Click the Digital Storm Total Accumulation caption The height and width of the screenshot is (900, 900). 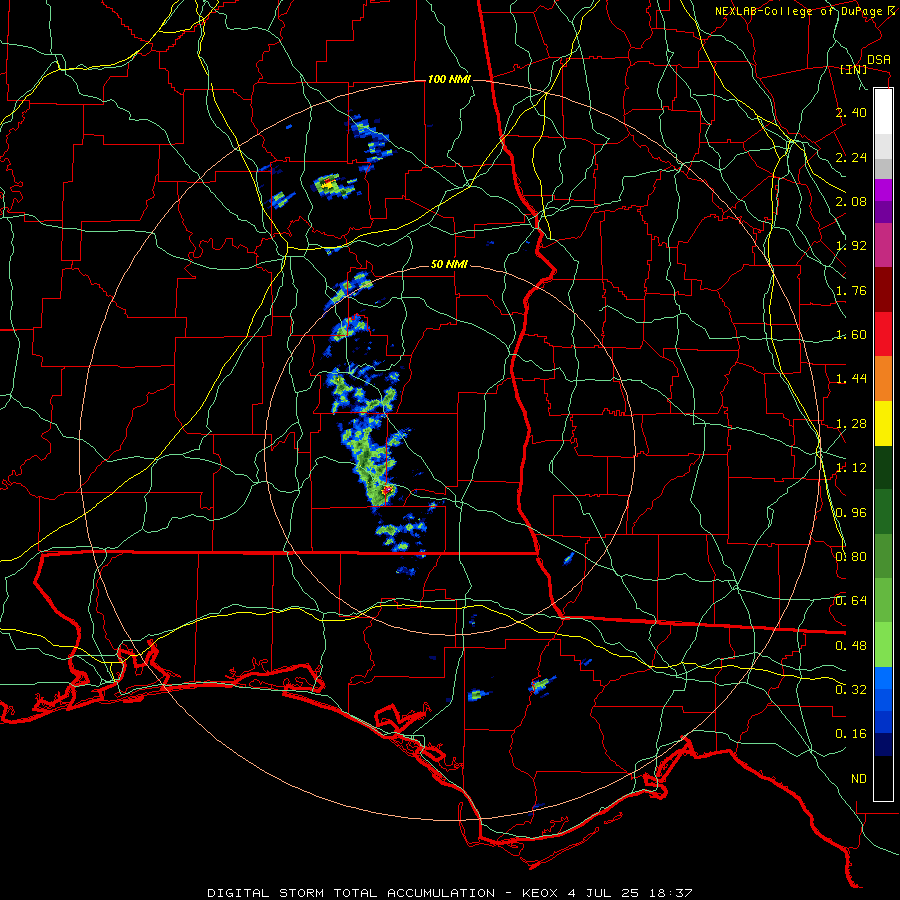(450, 893)
